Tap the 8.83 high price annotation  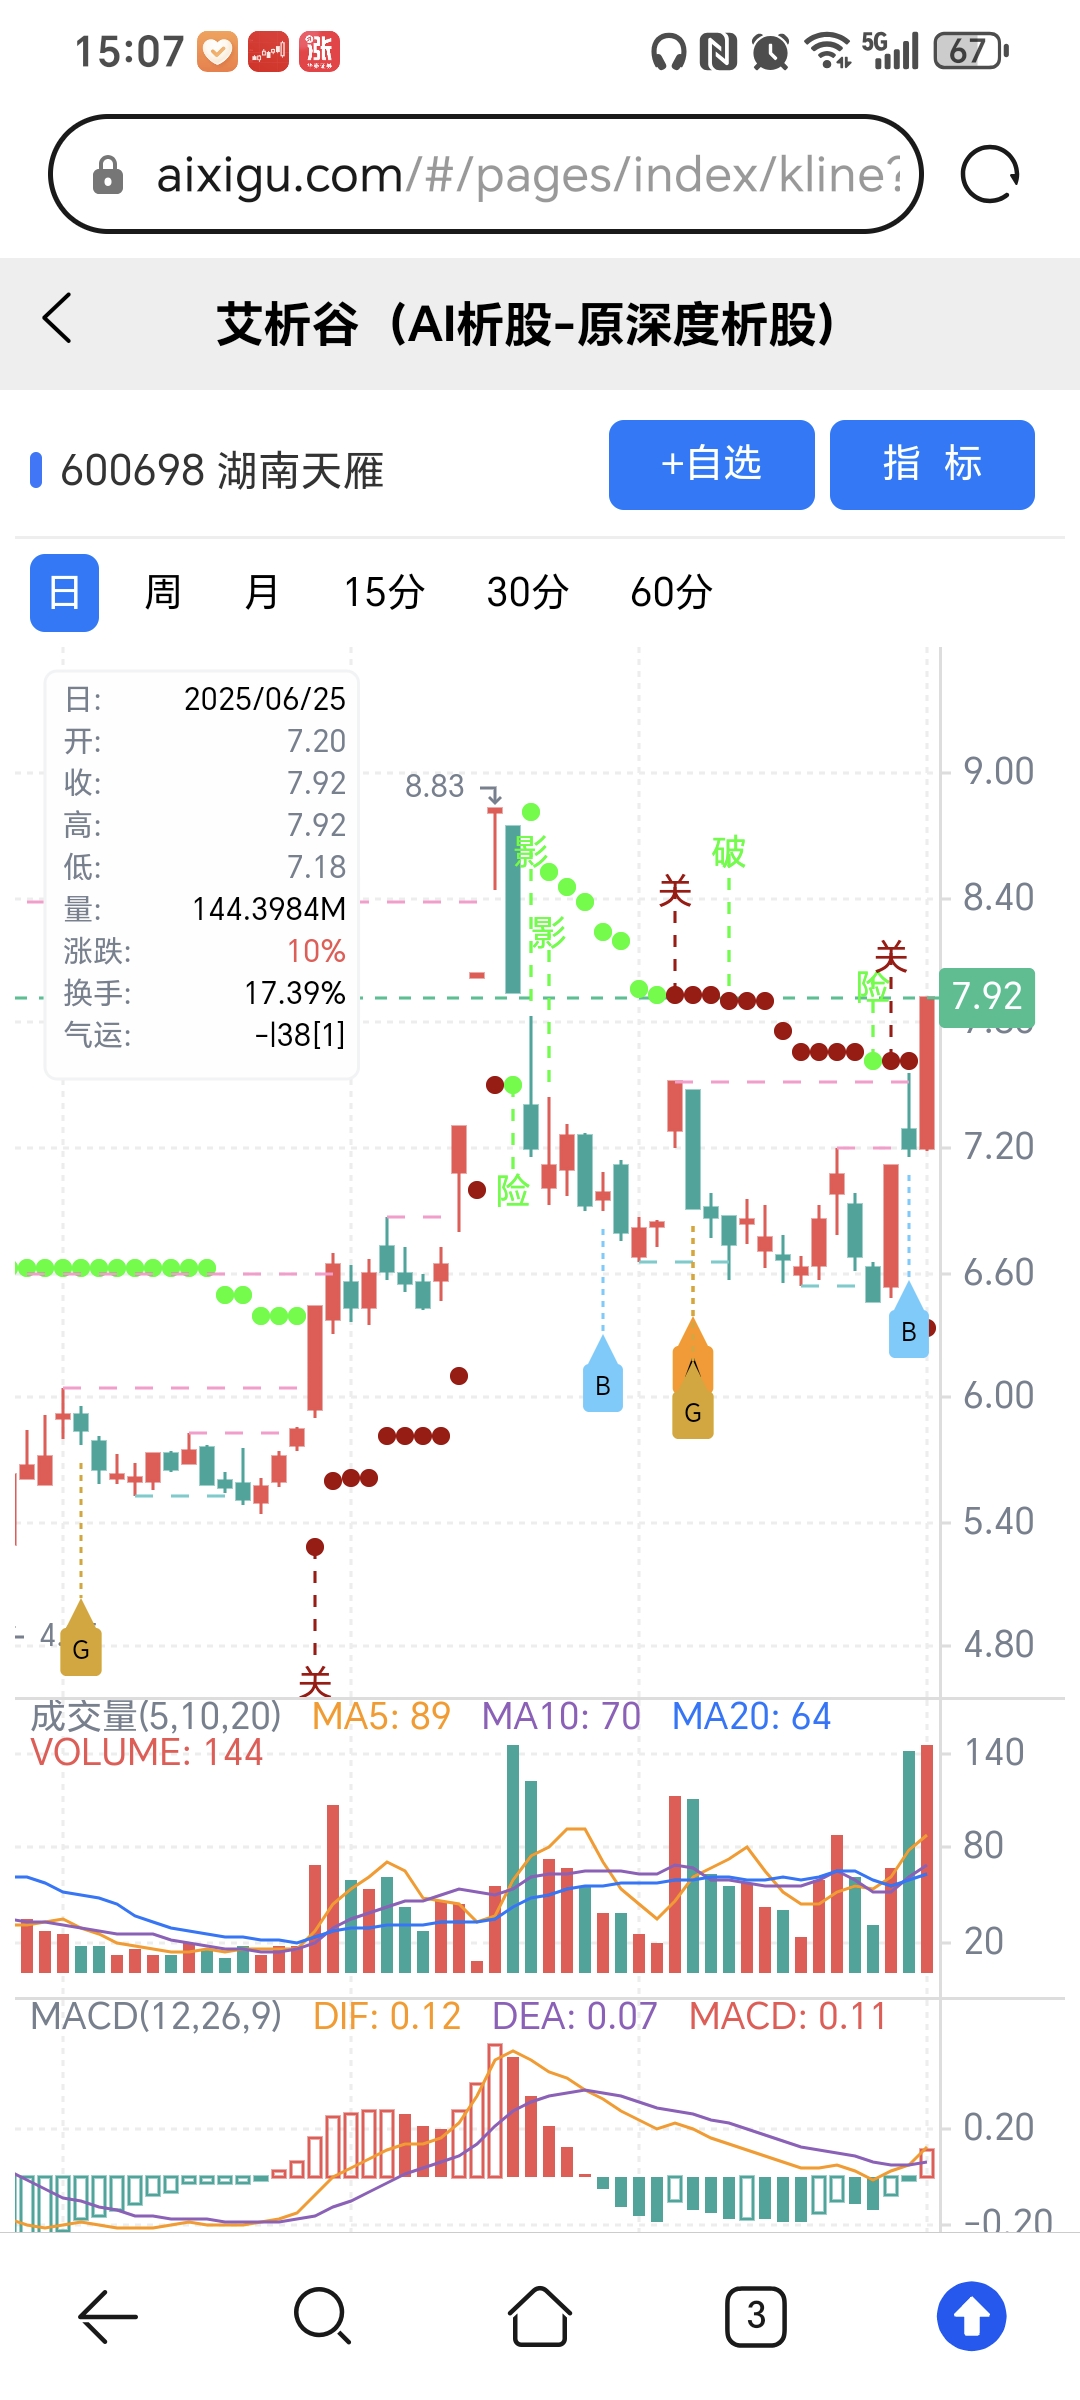[435, 786]
